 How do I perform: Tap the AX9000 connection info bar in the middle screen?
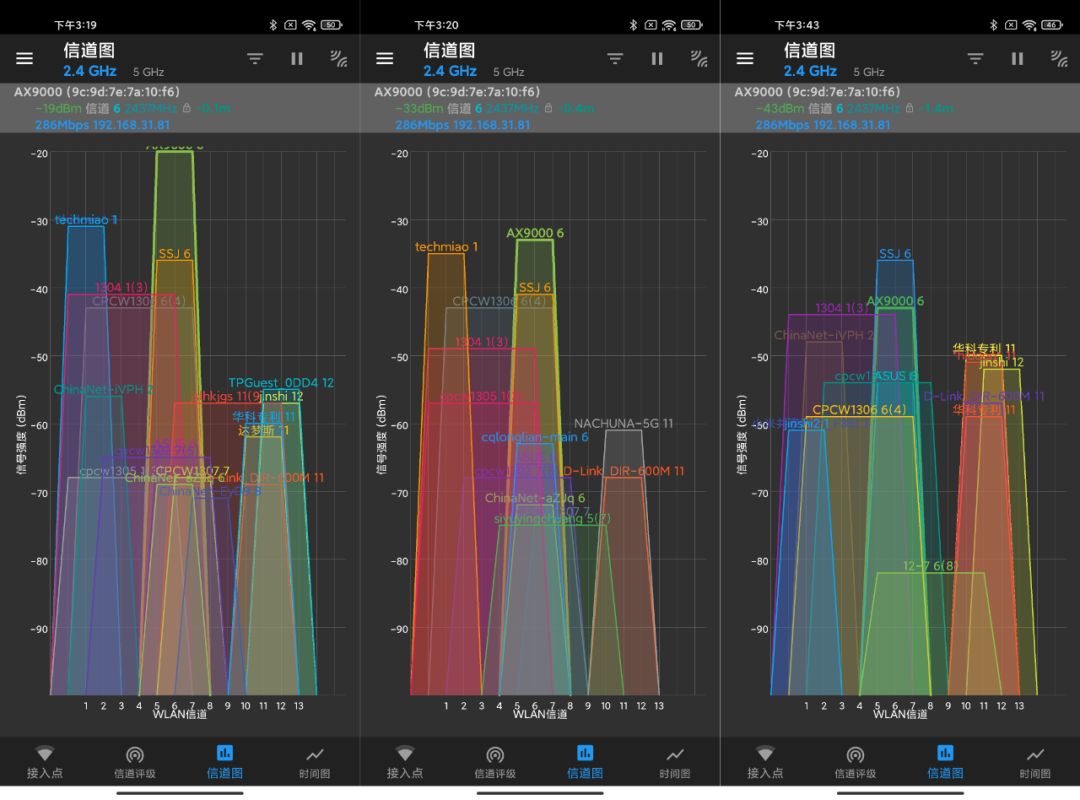click(540, 107)
